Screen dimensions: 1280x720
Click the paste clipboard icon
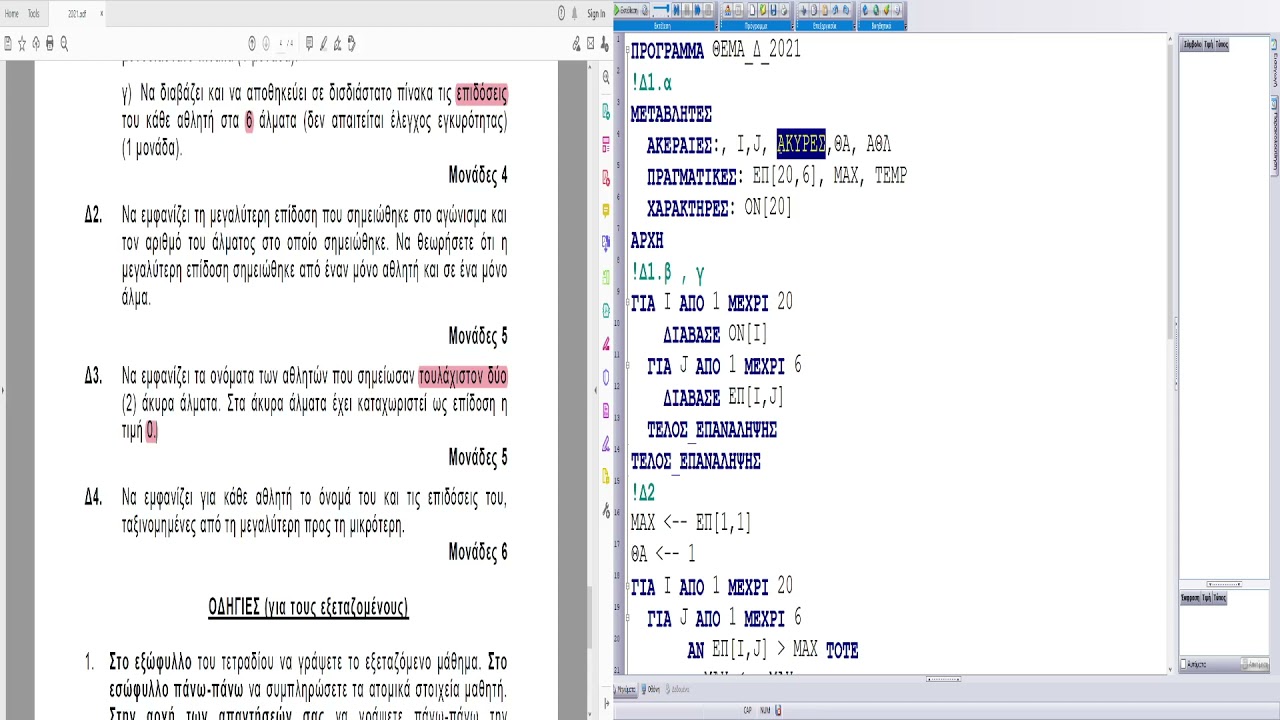(x=824, y=10)
